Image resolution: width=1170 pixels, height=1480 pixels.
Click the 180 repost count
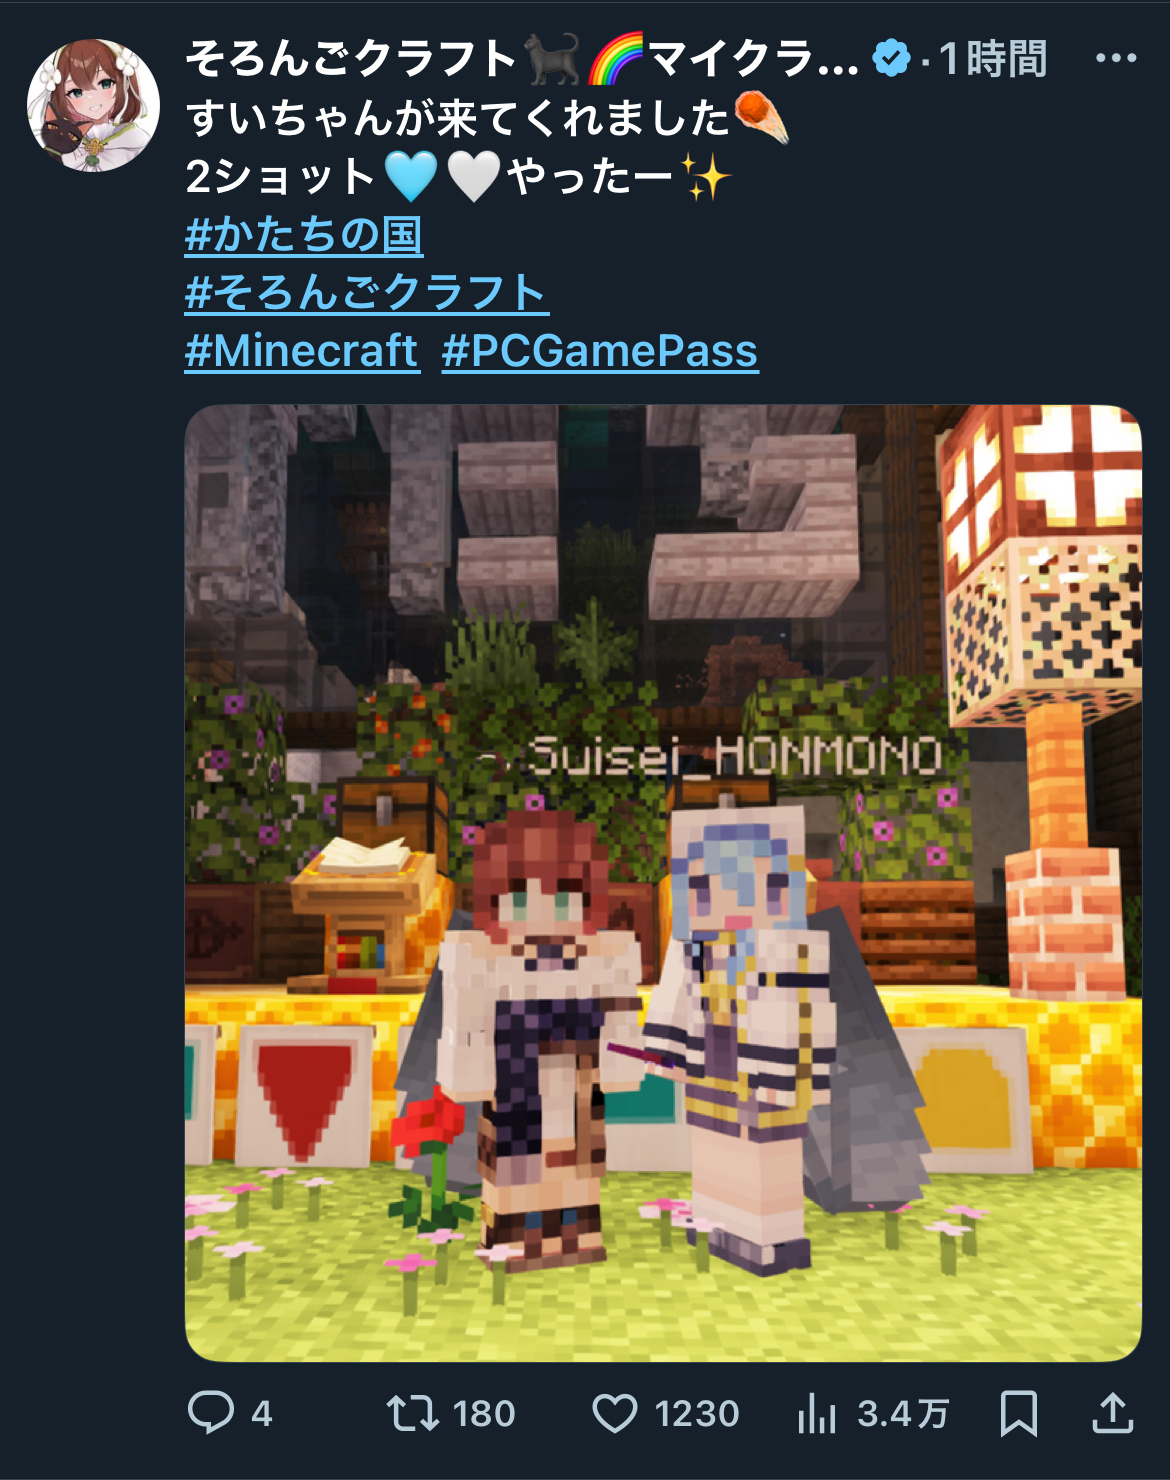484,1414
